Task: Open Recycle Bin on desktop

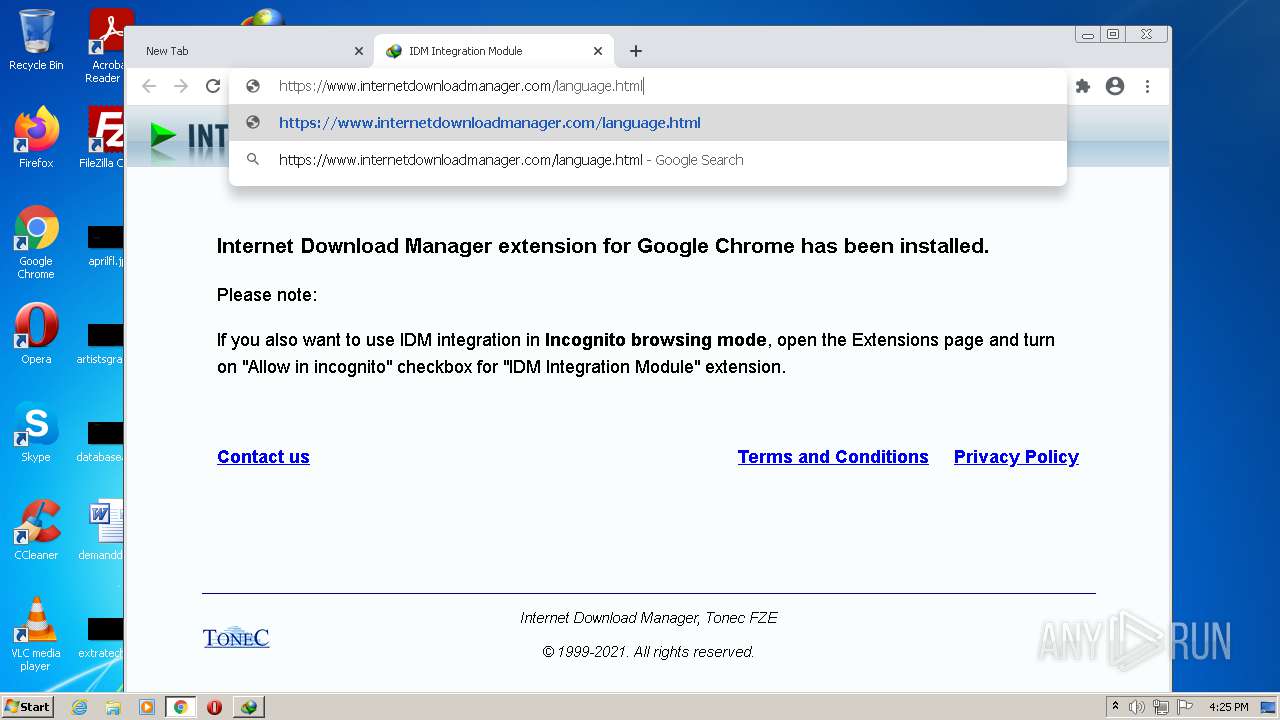Action: click(36, 40)
